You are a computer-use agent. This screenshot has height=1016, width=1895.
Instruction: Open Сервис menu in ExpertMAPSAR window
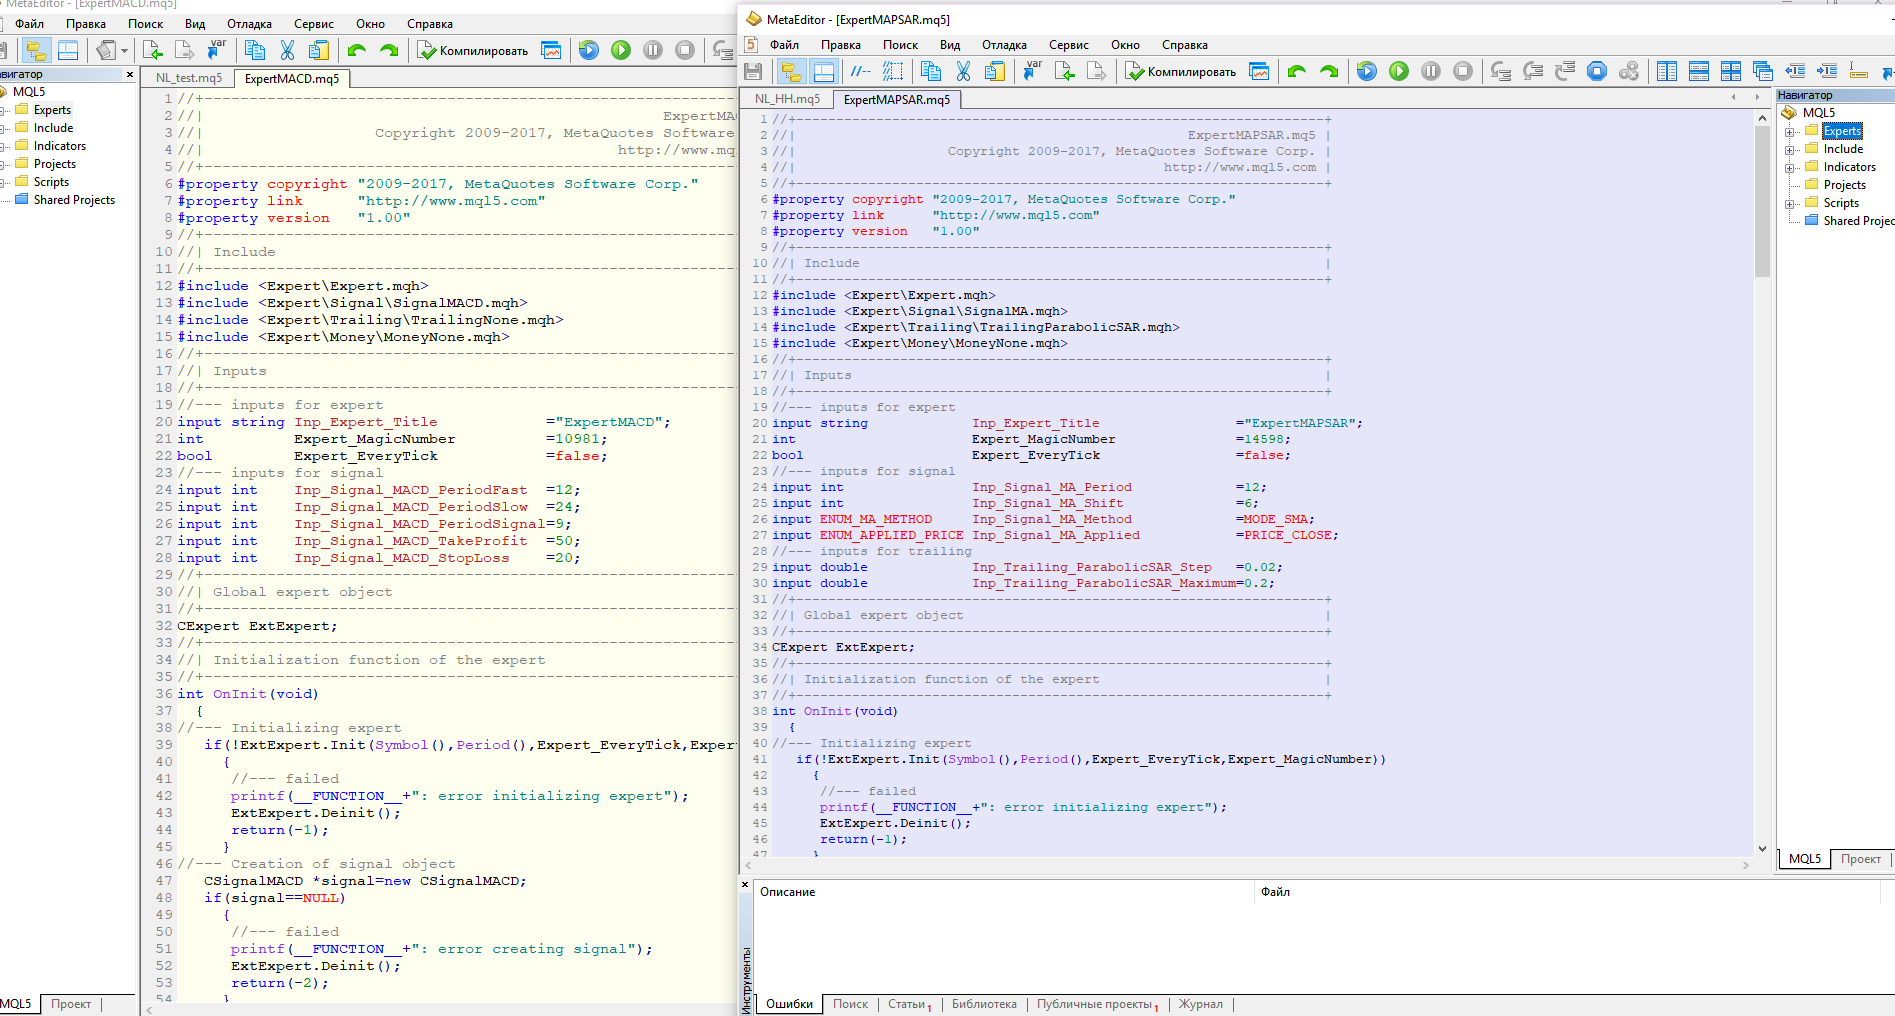point(1069,45)
